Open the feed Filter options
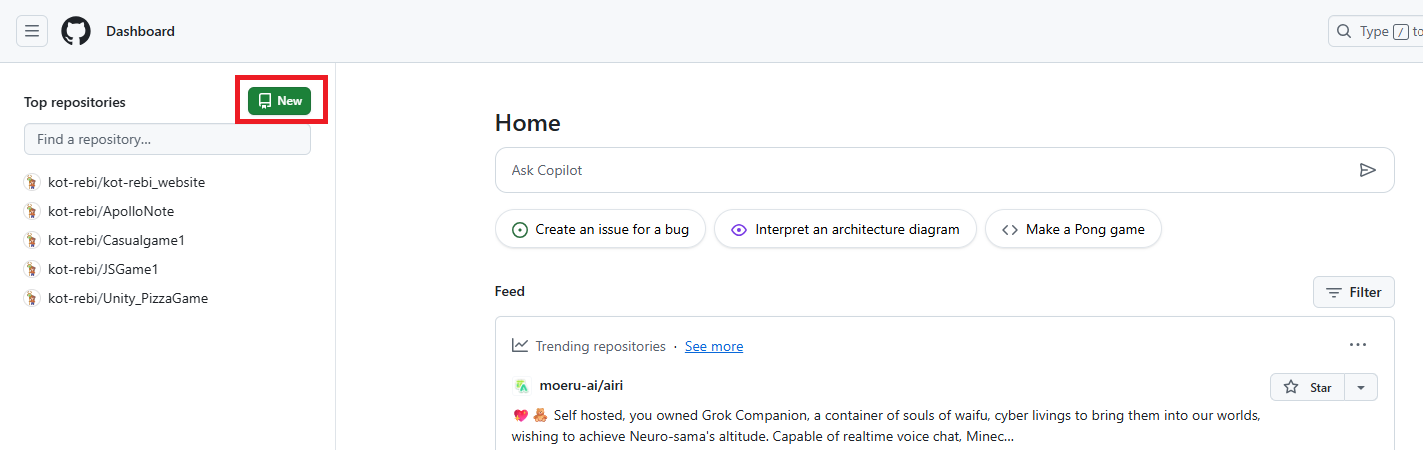The width and height of the screenshot is (1423, 450). 1354,292
